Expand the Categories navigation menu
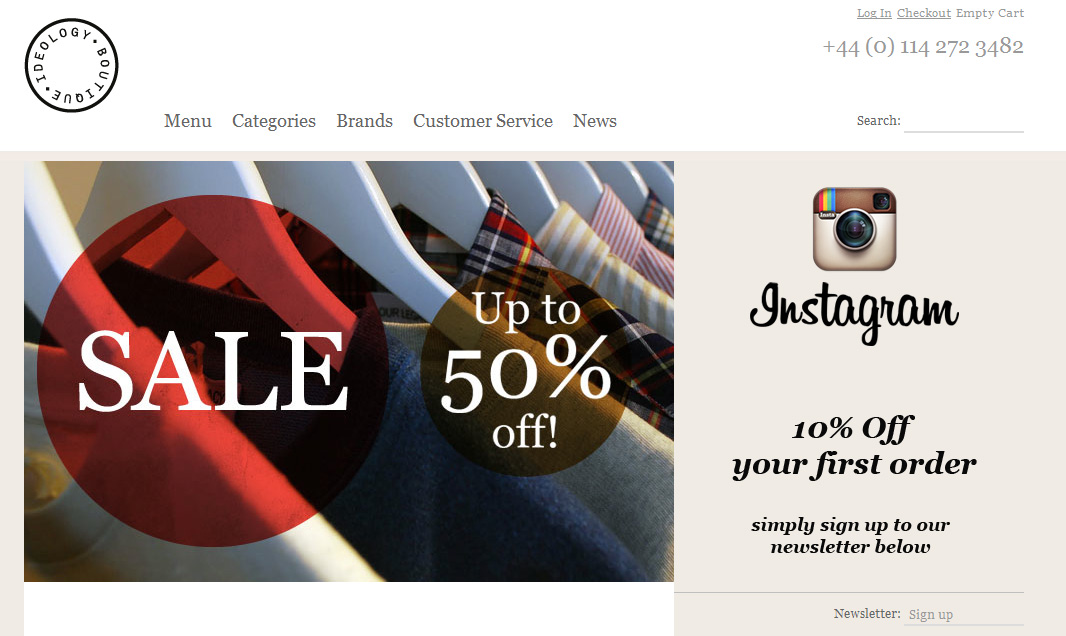 coord(274,121)
